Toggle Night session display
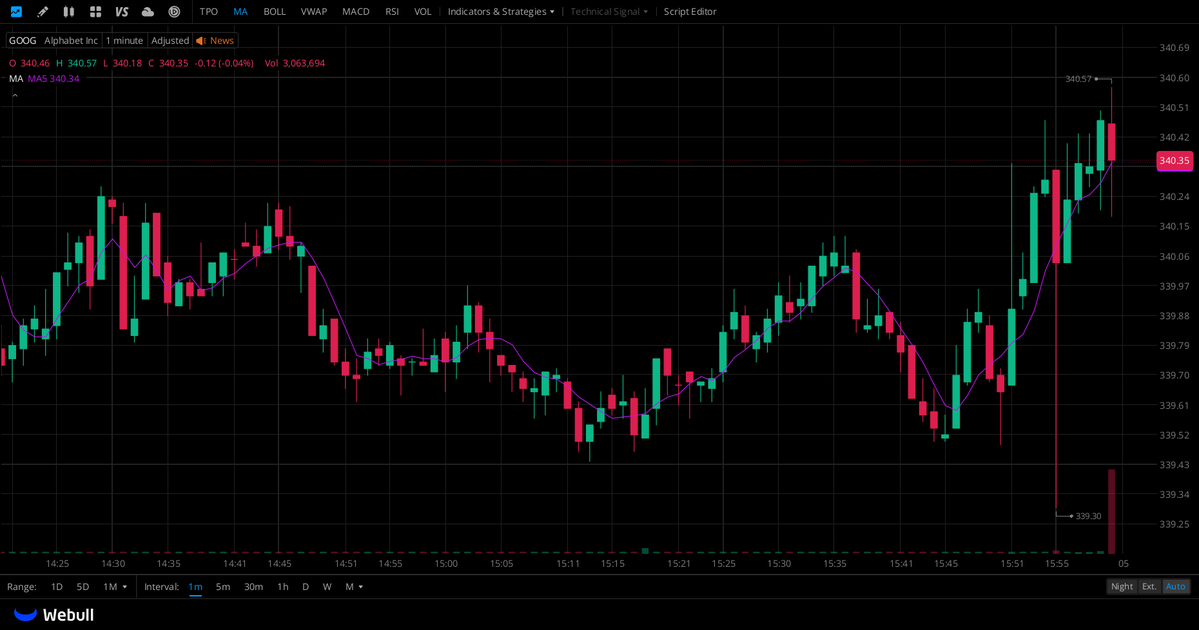Image resolution: width=1199 pixels, height=630 pixels. [1122, 586]
